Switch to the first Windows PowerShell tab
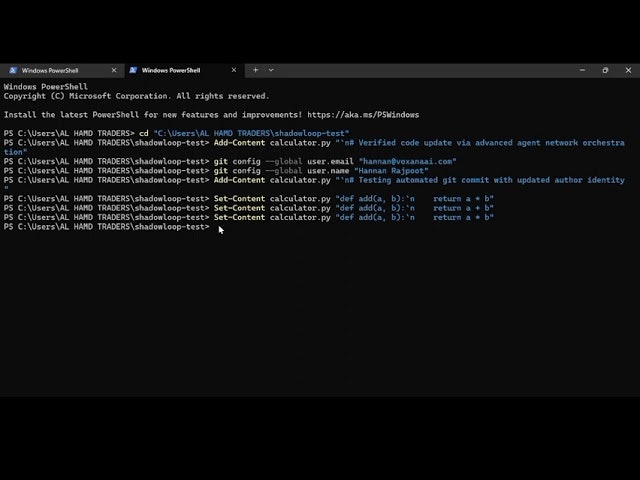This screenshot has height=480, width=640. point(62,71)
